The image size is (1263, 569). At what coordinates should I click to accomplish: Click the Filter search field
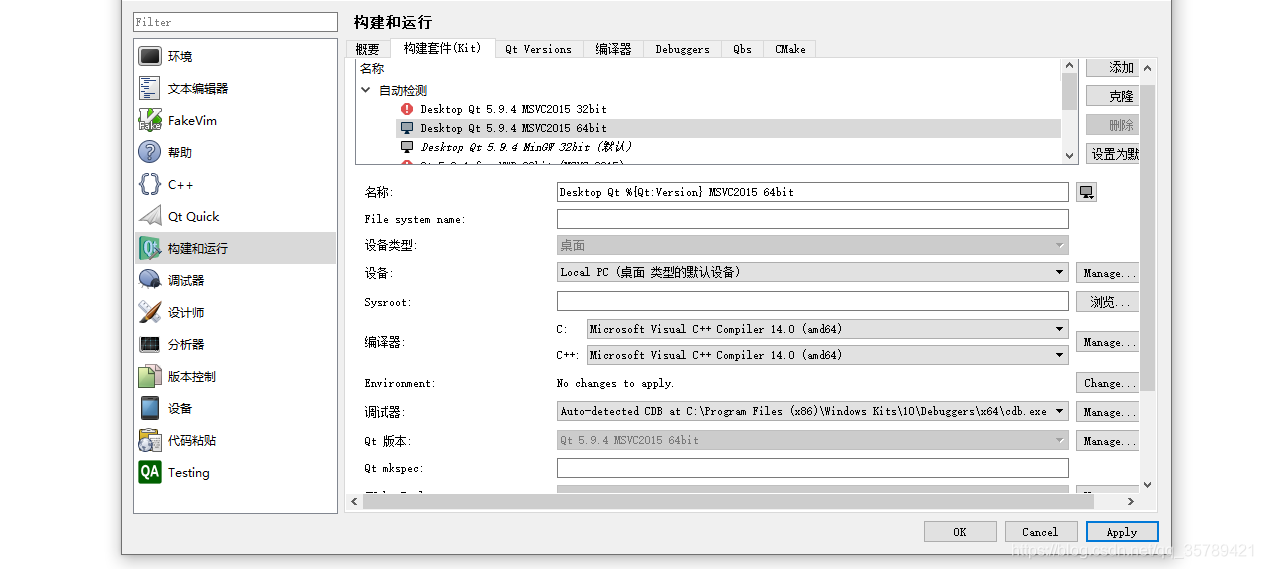[236, 22]
